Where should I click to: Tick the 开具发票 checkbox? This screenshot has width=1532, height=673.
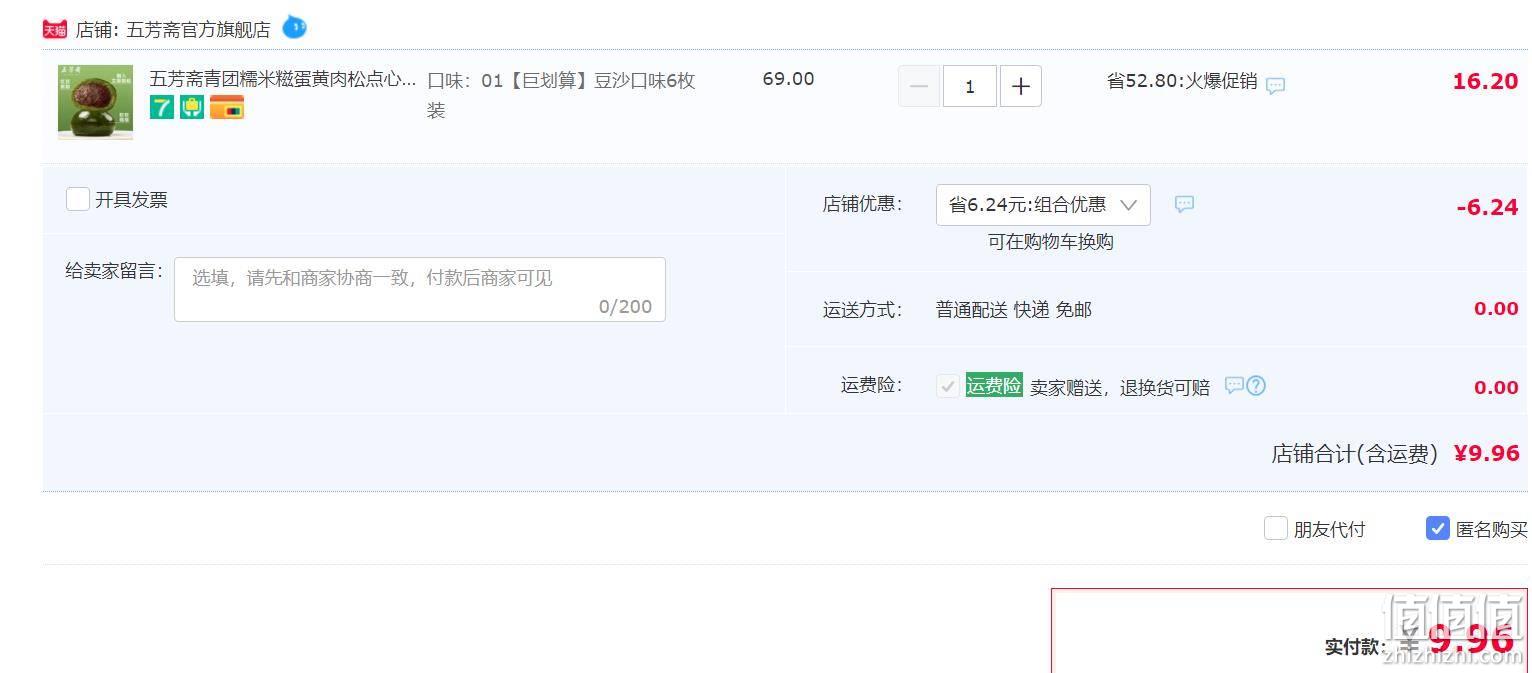78,199
